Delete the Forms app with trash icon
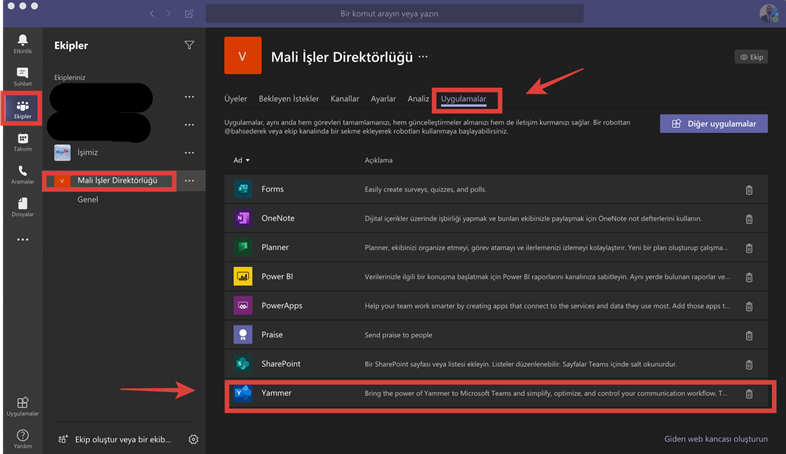The image size is (786, 454). (x=749, y=190)
